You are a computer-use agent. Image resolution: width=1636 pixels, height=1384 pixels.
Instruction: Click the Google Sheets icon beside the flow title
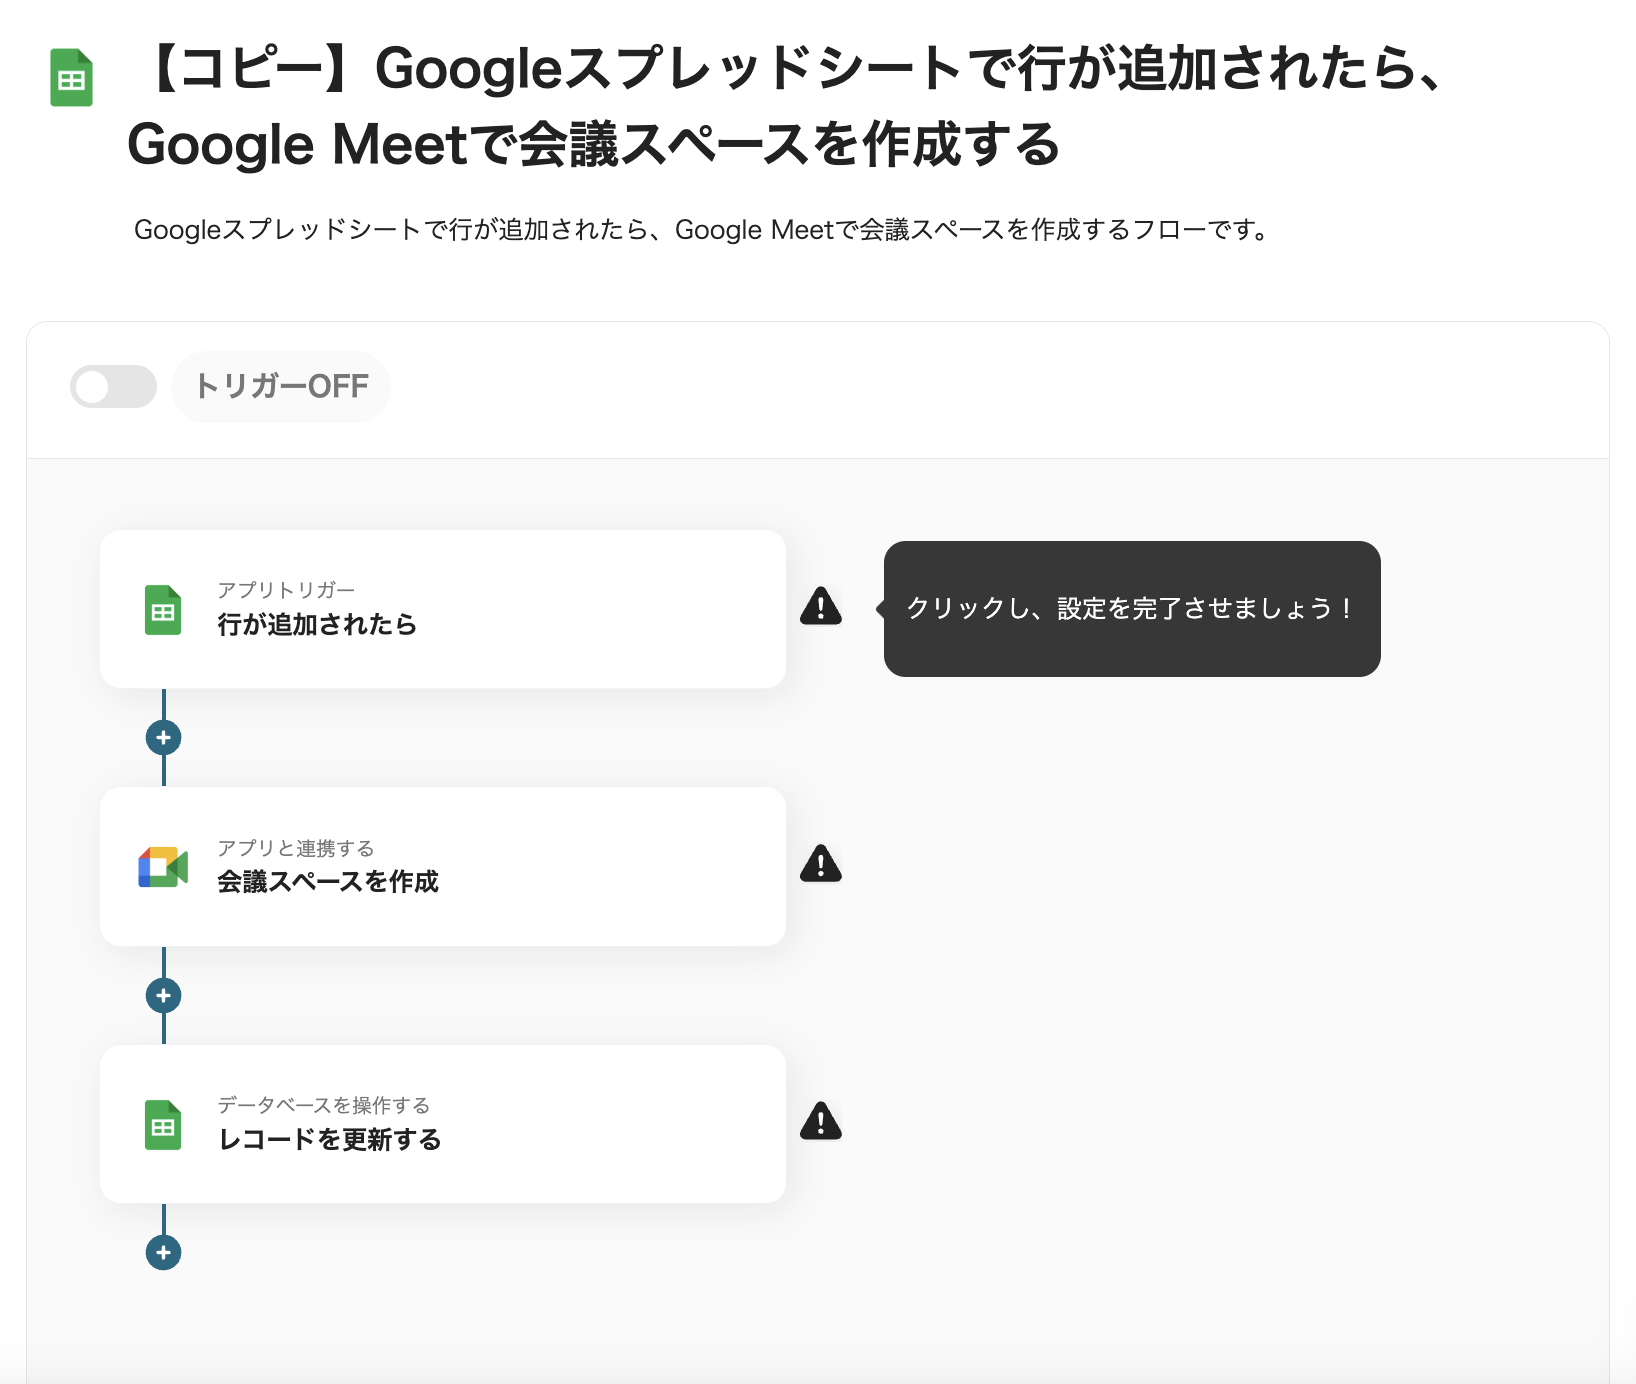[72, 78]
